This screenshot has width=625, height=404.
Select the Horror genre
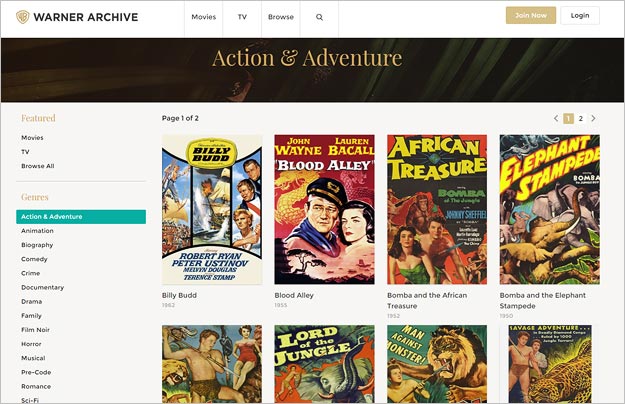pos(31,344)
